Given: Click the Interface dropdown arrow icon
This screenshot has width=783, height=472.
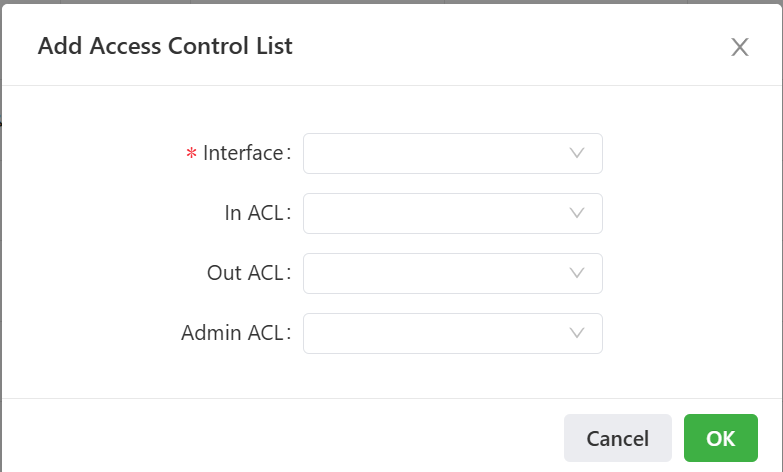Looking at the screenshot, I should tap(576, 153).
